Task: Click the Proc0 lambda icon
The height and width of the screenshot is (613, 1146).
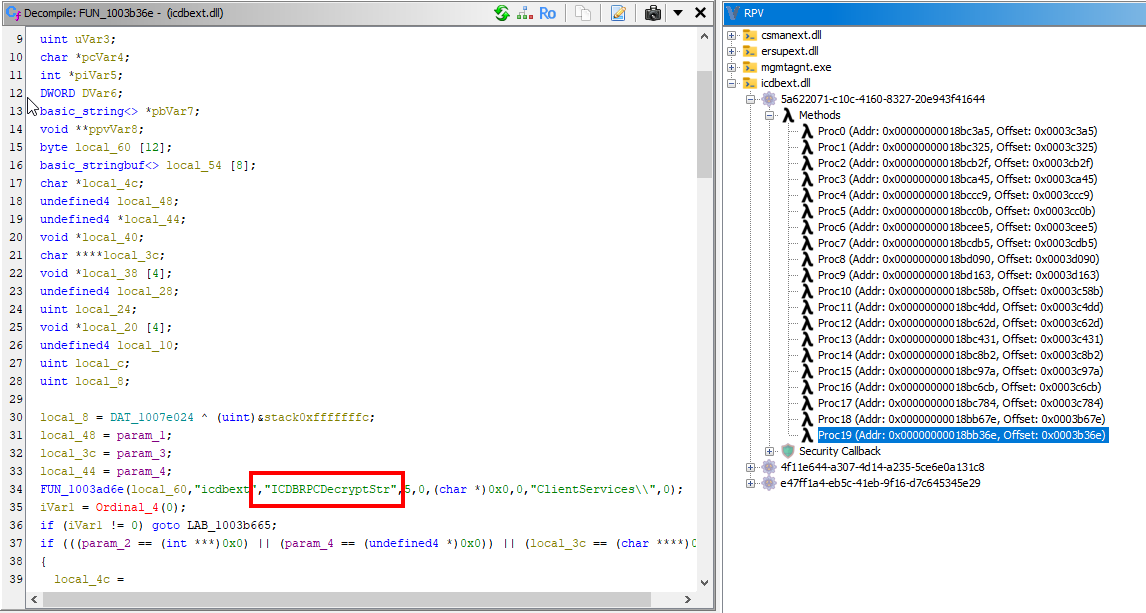Action: tap(807, 132)
